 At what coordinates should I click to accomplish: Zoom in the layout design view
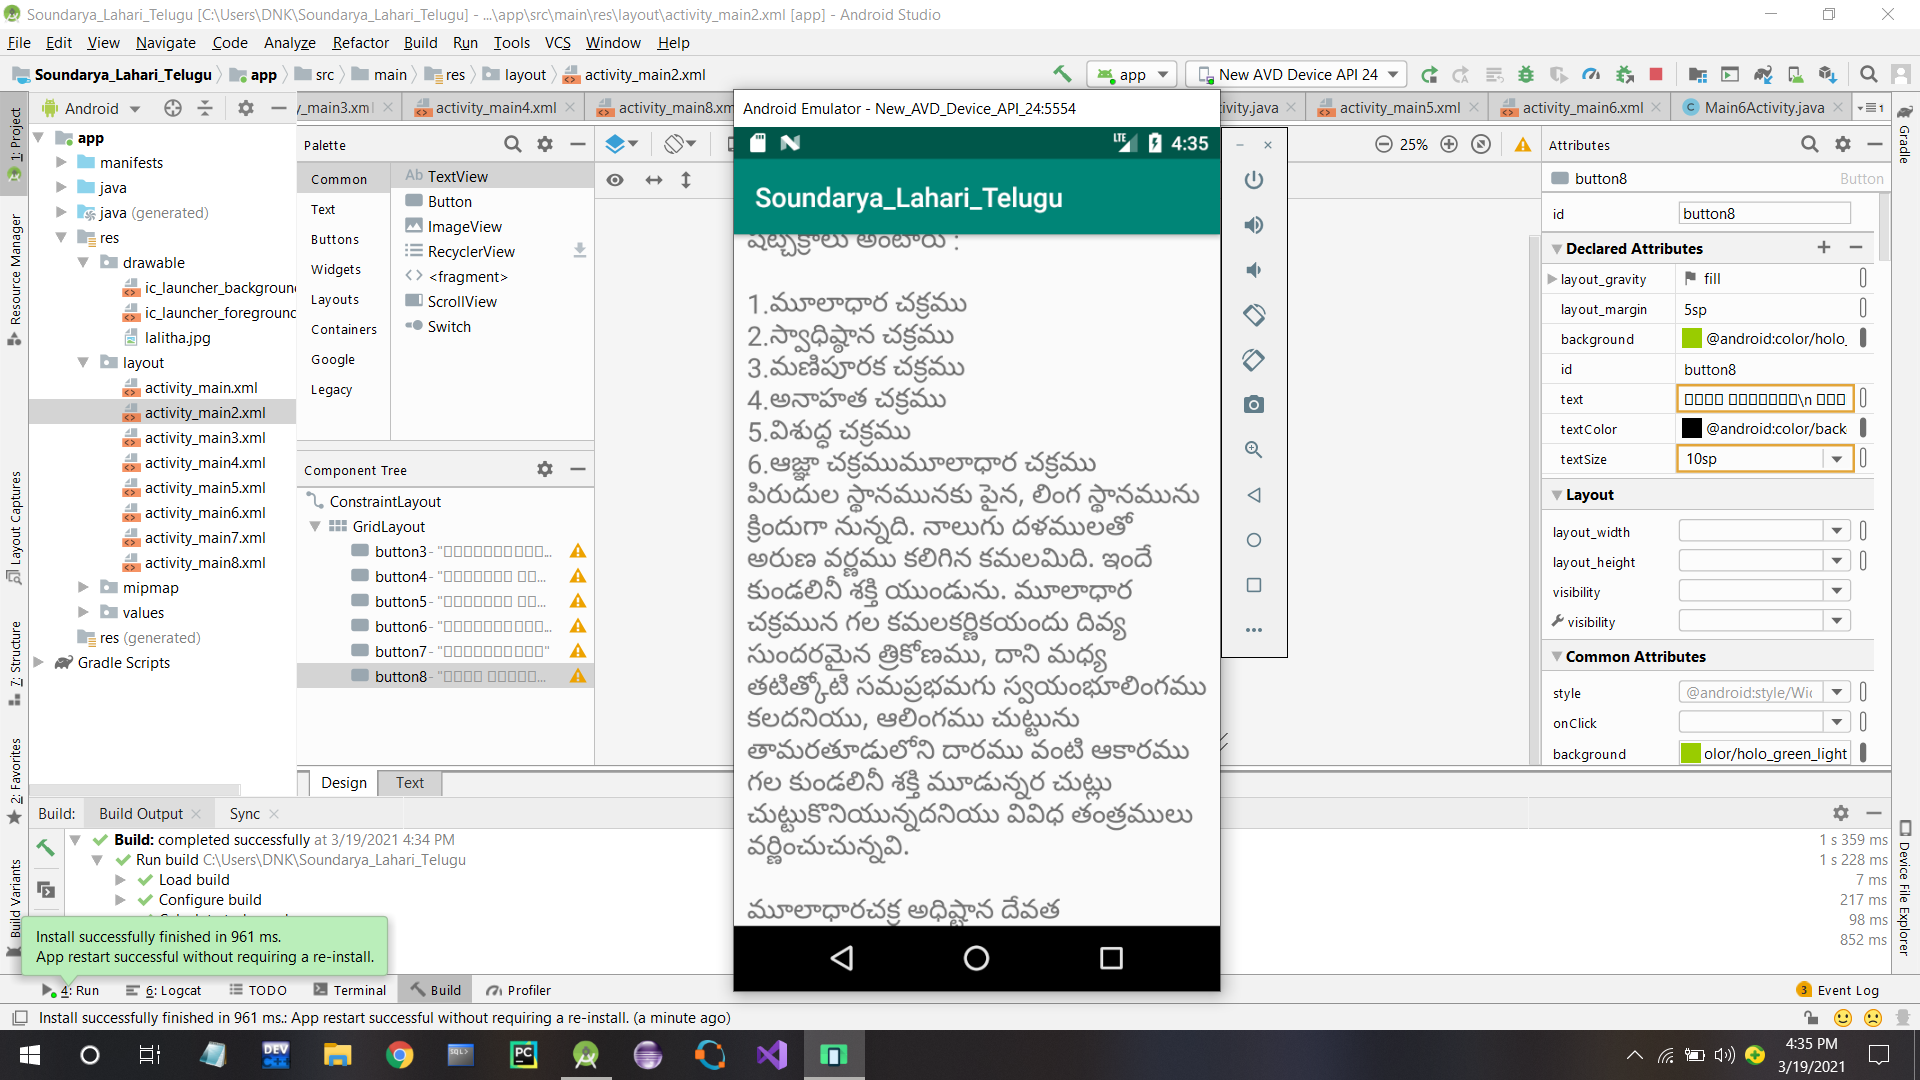coord(1449,145)
